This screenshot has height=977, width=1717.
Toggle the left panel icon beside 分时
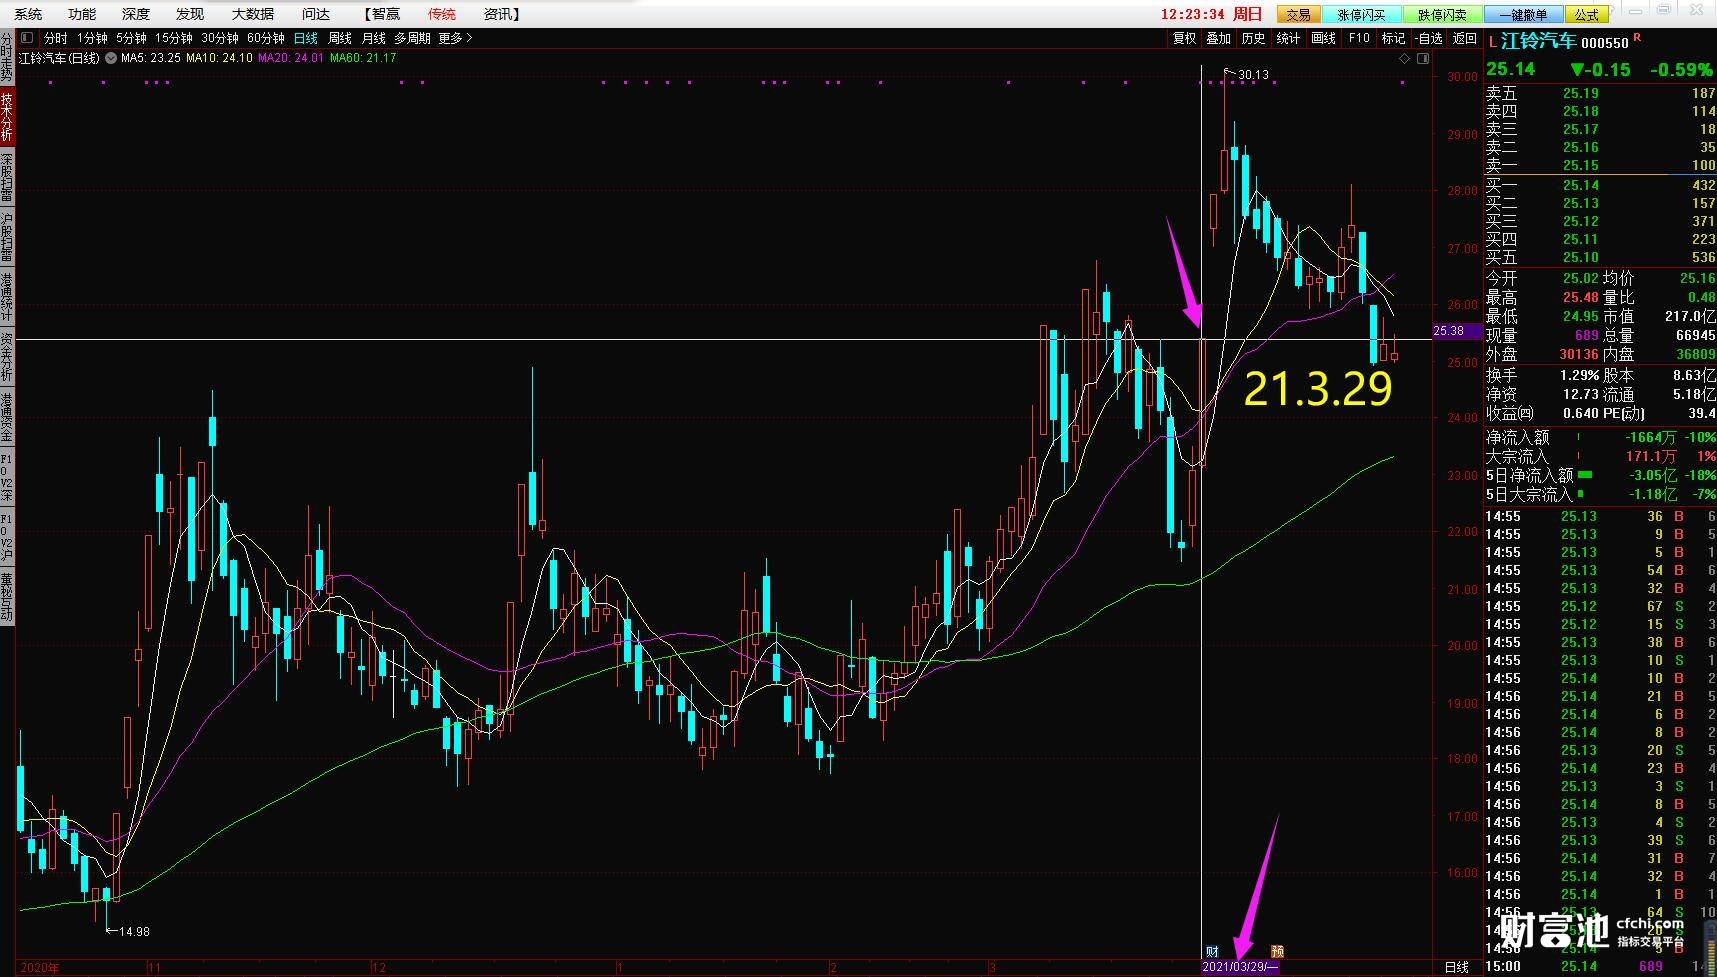tap(27, 38)
